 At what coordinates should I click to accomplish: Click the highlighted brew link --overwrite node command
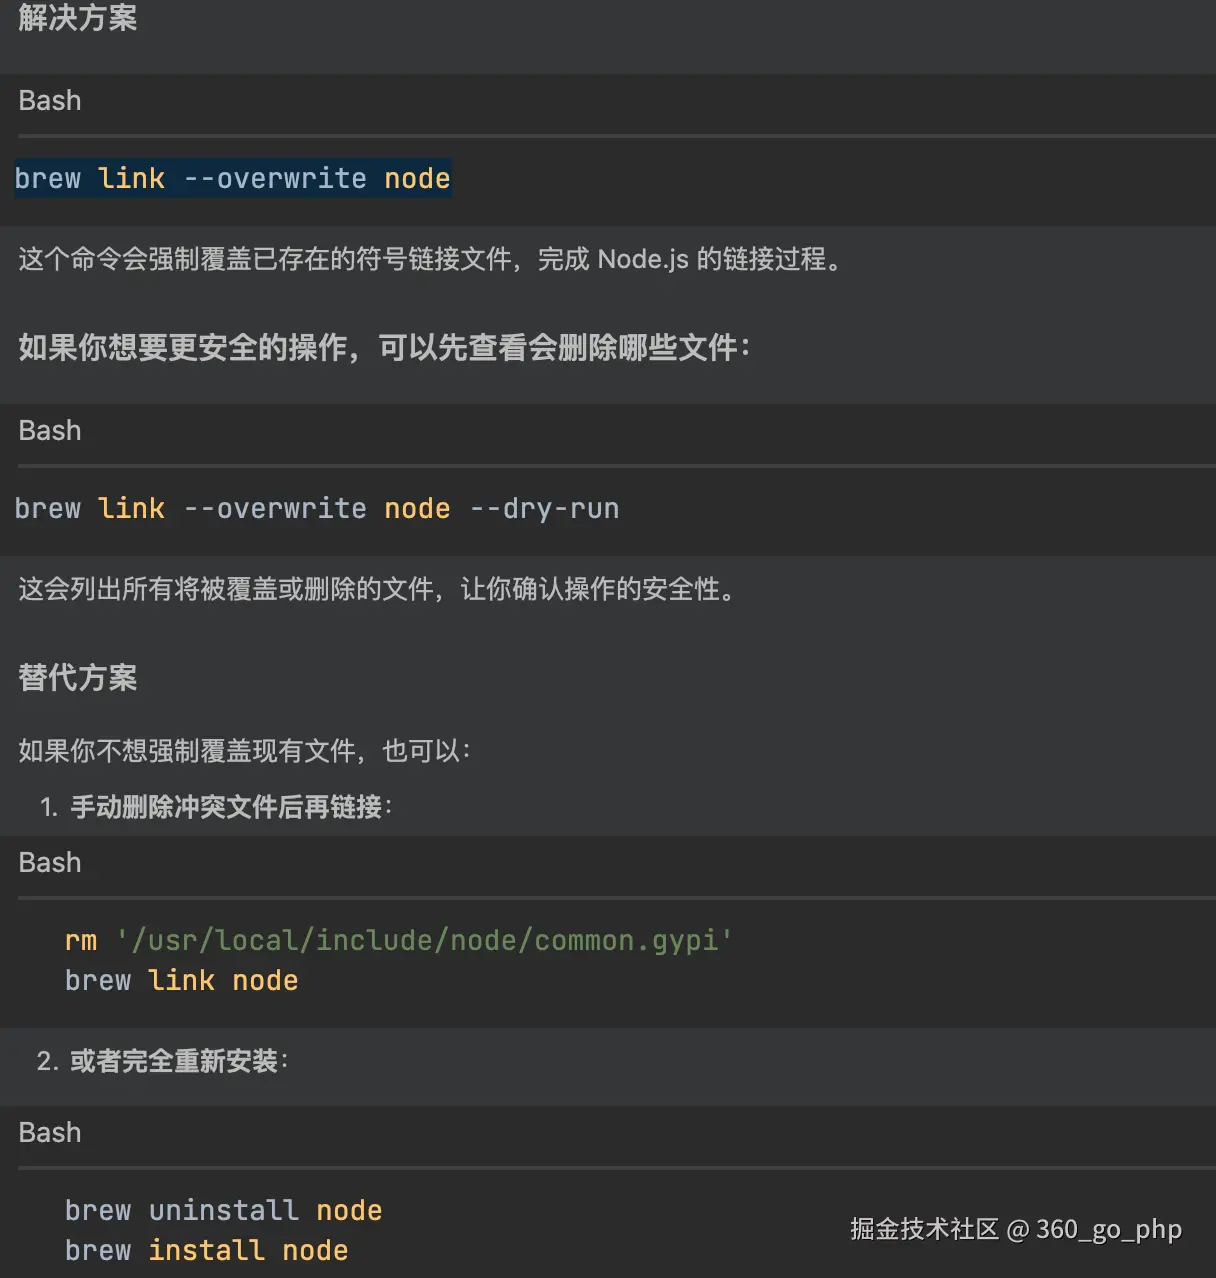[x=233, y=178]
